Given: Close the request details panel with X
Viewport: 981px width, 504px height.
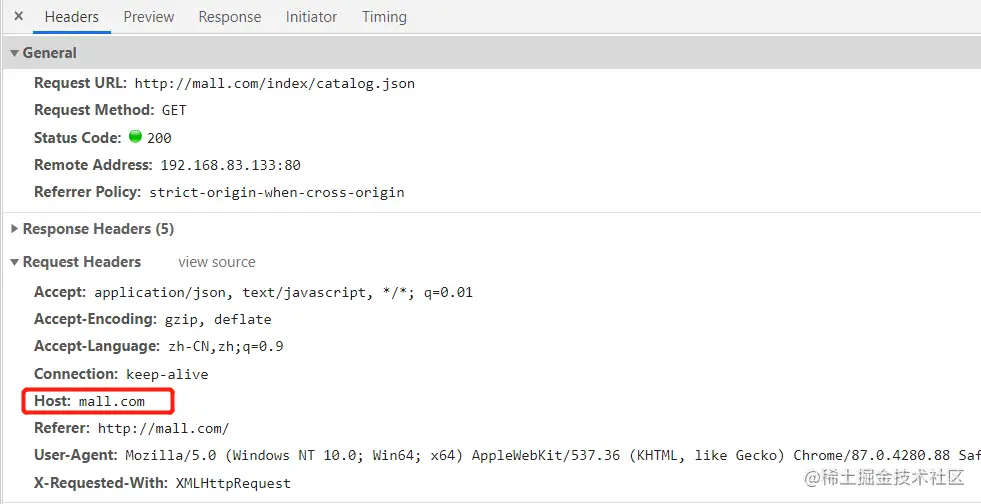Looking at the screenshot, I should [x=19, y=16].
